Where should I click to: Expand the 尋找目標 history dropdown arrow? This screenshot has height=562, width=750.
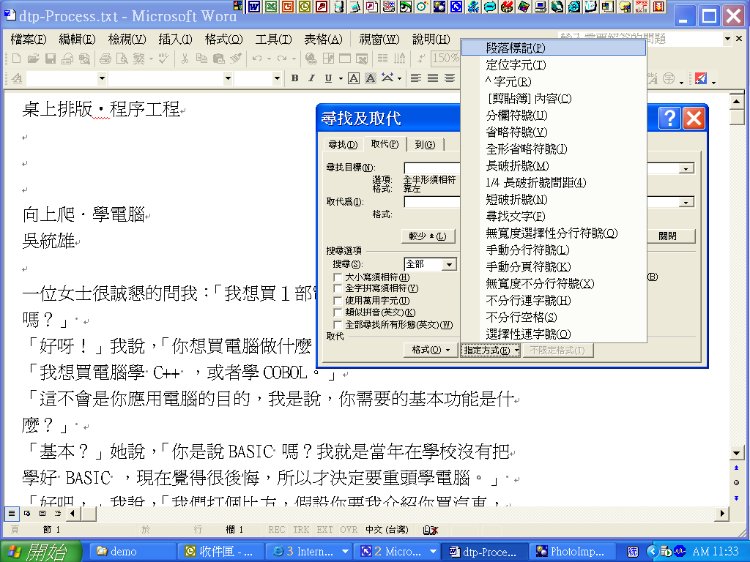tap(686, 168)
